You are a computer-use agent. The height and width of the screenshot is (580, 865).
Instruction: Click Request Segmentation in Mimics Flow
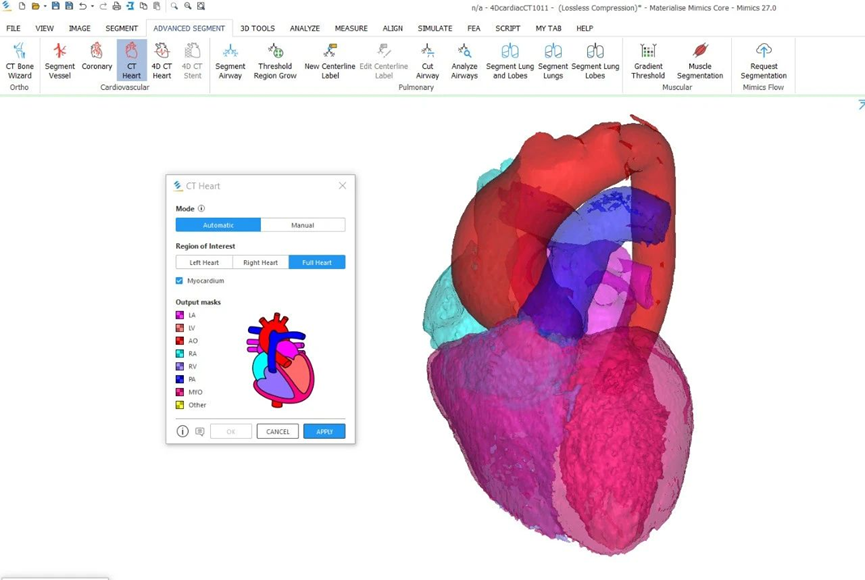(x=763, y=61)
